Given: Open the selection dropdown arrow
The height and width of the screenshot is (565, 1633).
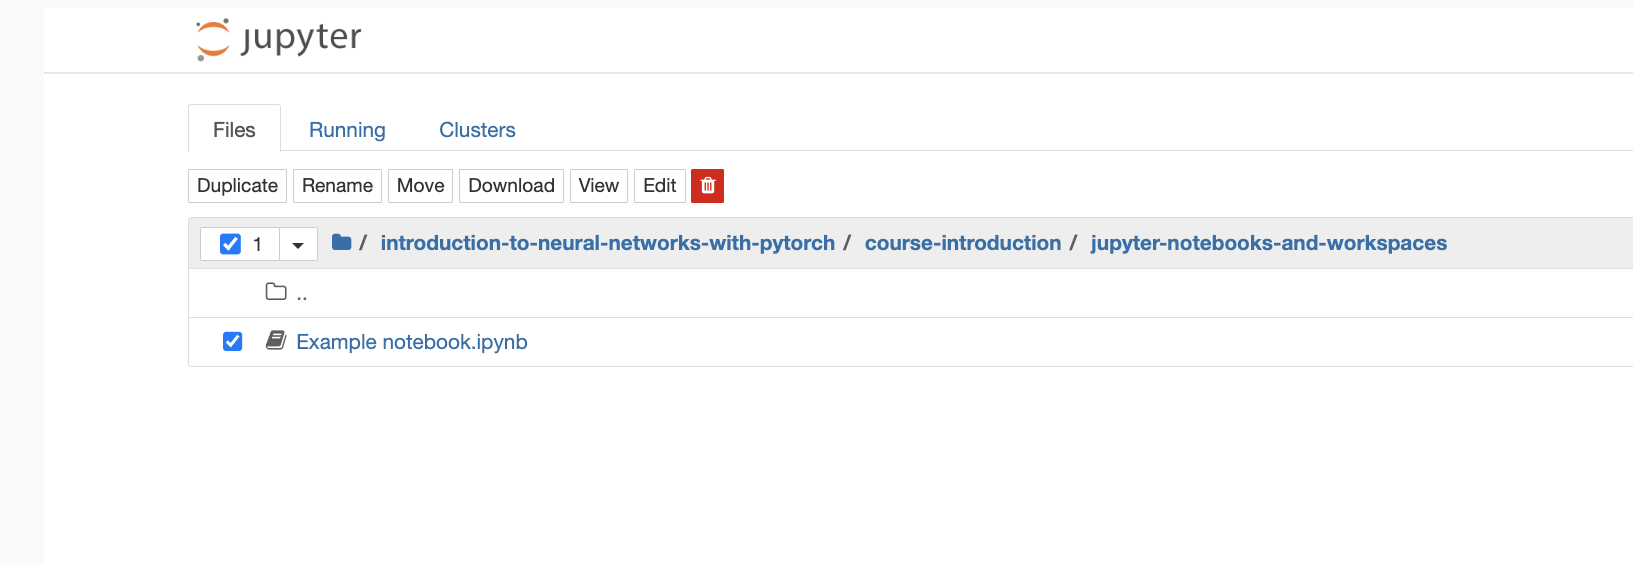Looking at the screenshot, I should (x=297, y=244).
